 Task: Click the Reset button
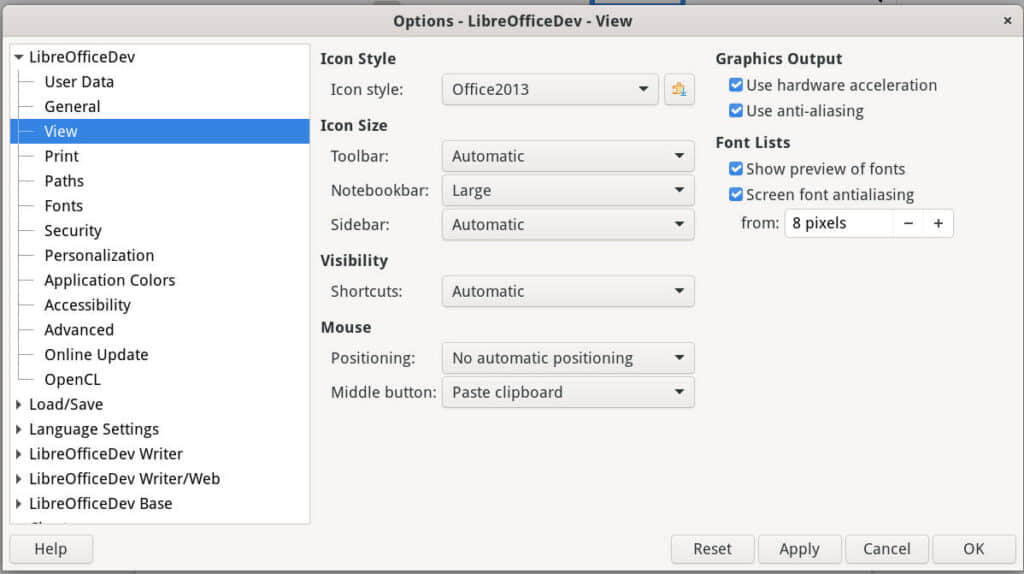click(712, 549)
